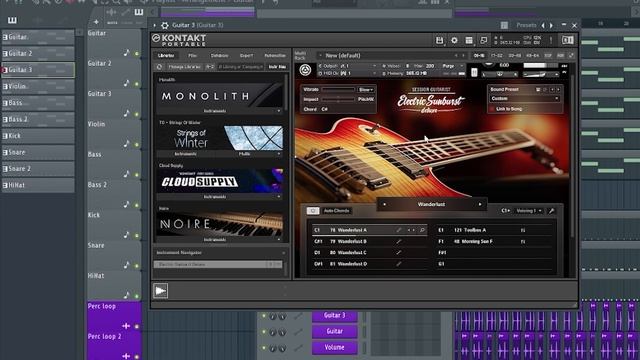Screen dimensions: 640x360
Task: Switch to the Files tab
Action: coord(192,56)
